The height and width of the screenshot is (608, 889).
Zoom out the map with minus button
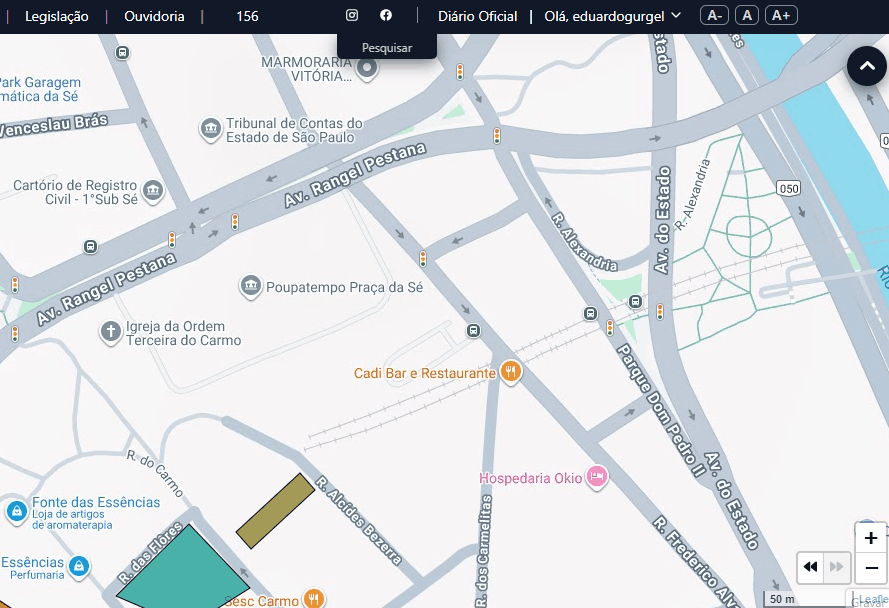click(x=871, y=567)
